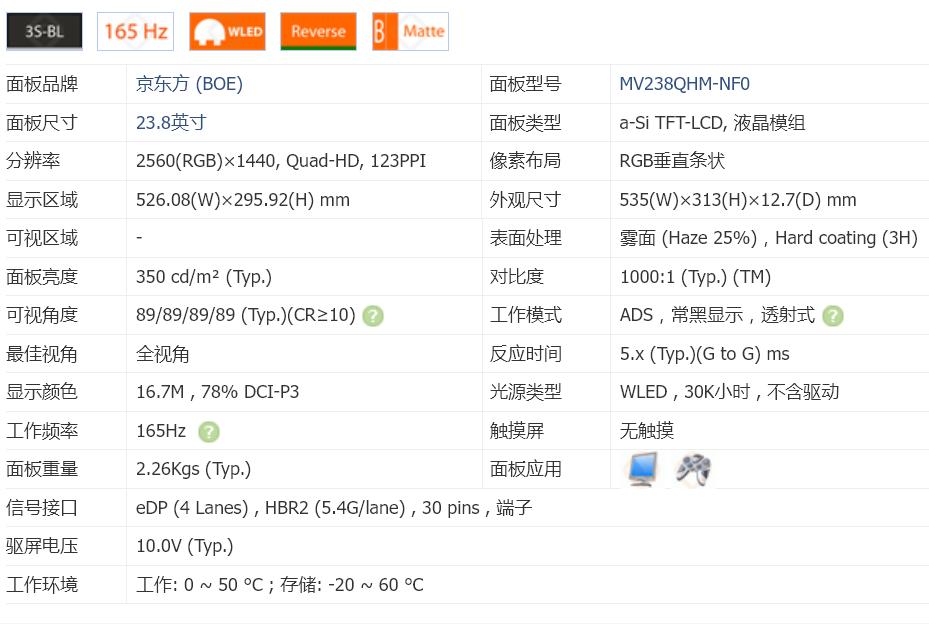Click the gamepad icon in 面板应用 row
This screenshot has height=625, width=929.
[692, 468]
